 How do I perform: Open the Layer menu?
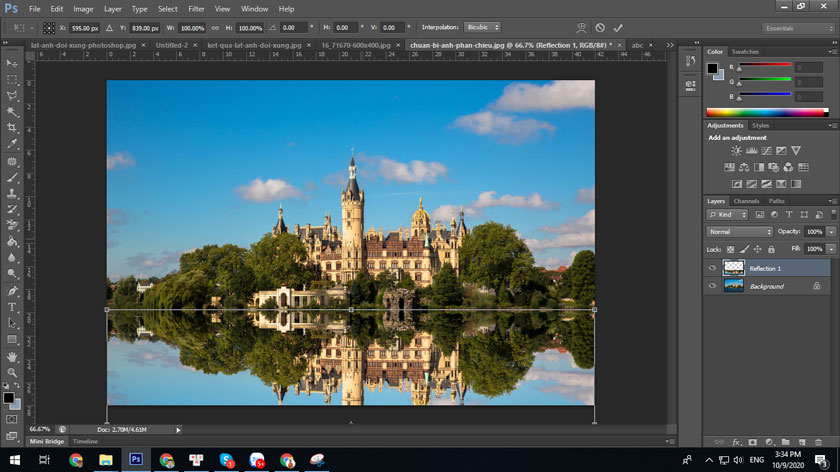(112, 9)
